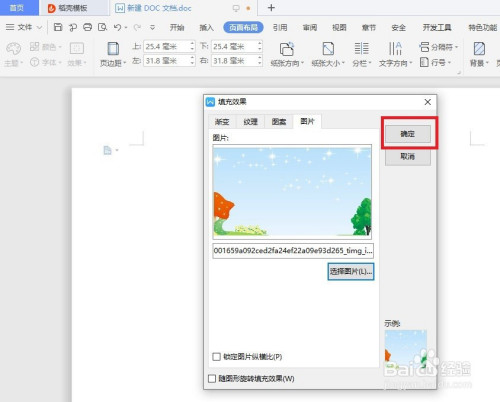Image resolution: width=500 pixels, height=402 pixels.
Task: Expand the undo history dropdown arrow
Action: coord(126,28)
